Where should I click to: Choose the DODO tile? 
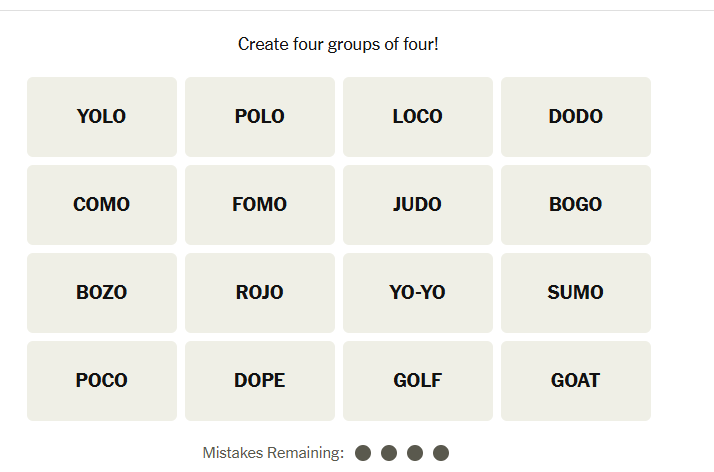pos(576,117)
